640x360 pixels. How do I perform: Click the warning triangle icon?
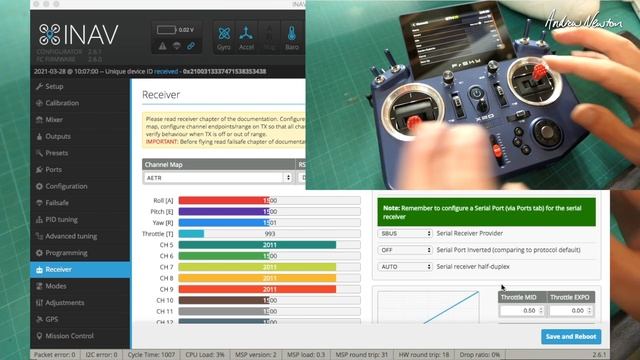162,46
